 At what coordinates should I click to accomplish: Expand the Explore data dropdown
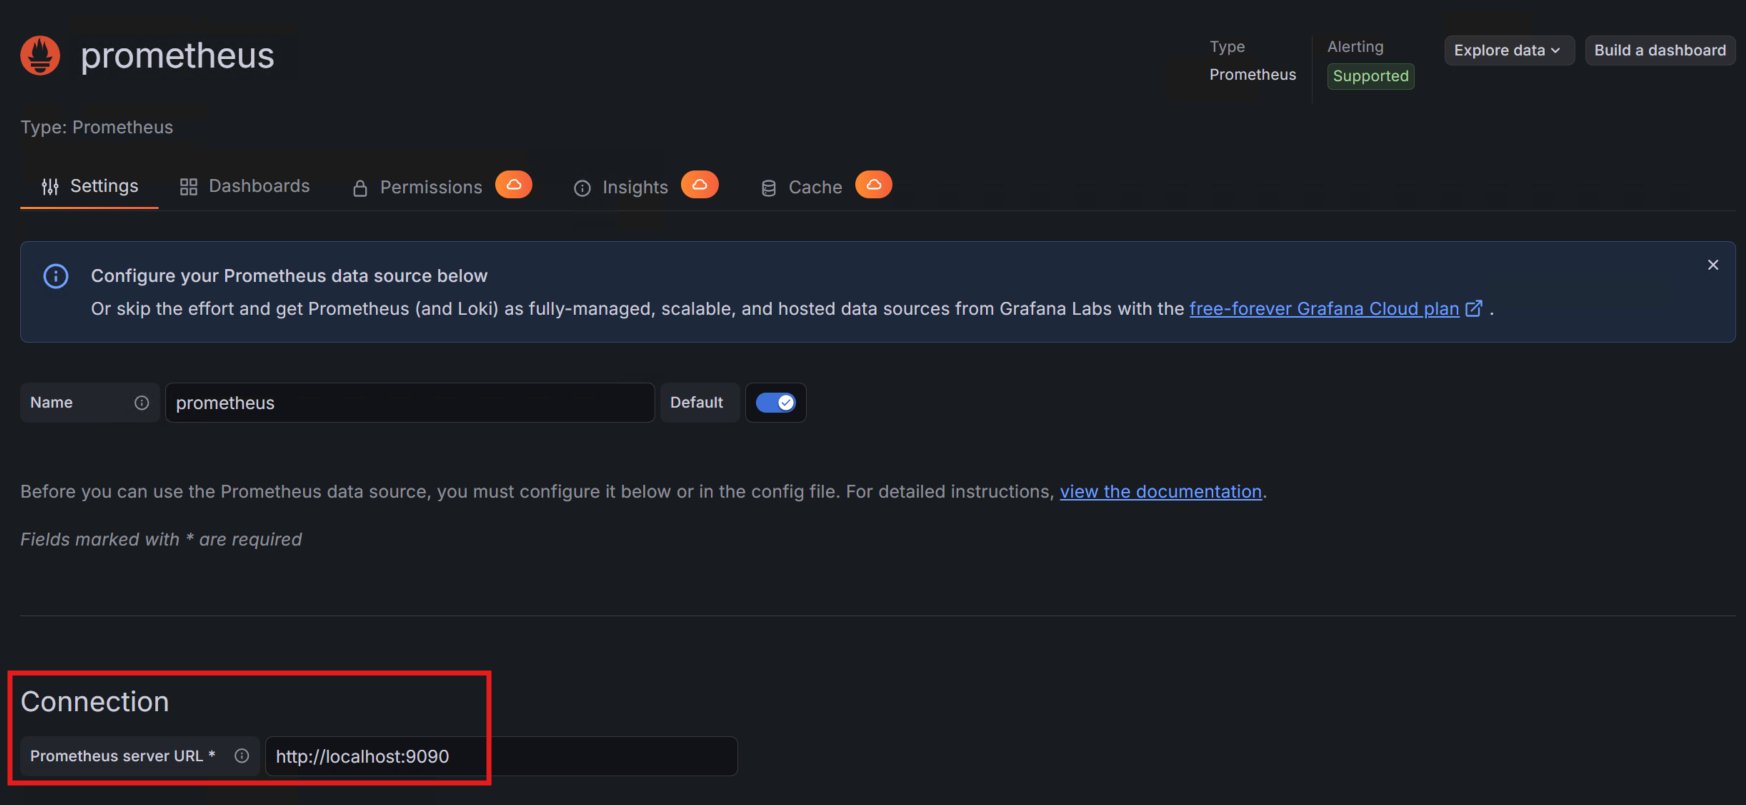pos(1508,50)
